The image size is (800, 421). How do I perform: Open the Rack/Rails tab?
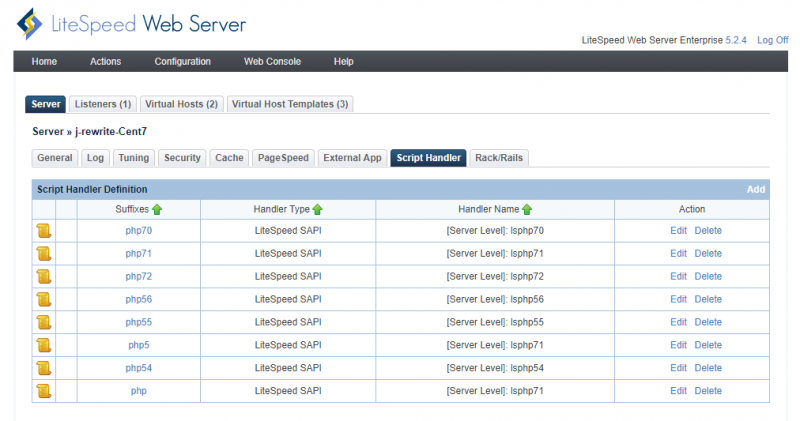pyautogui.click(x=499, y=158)
